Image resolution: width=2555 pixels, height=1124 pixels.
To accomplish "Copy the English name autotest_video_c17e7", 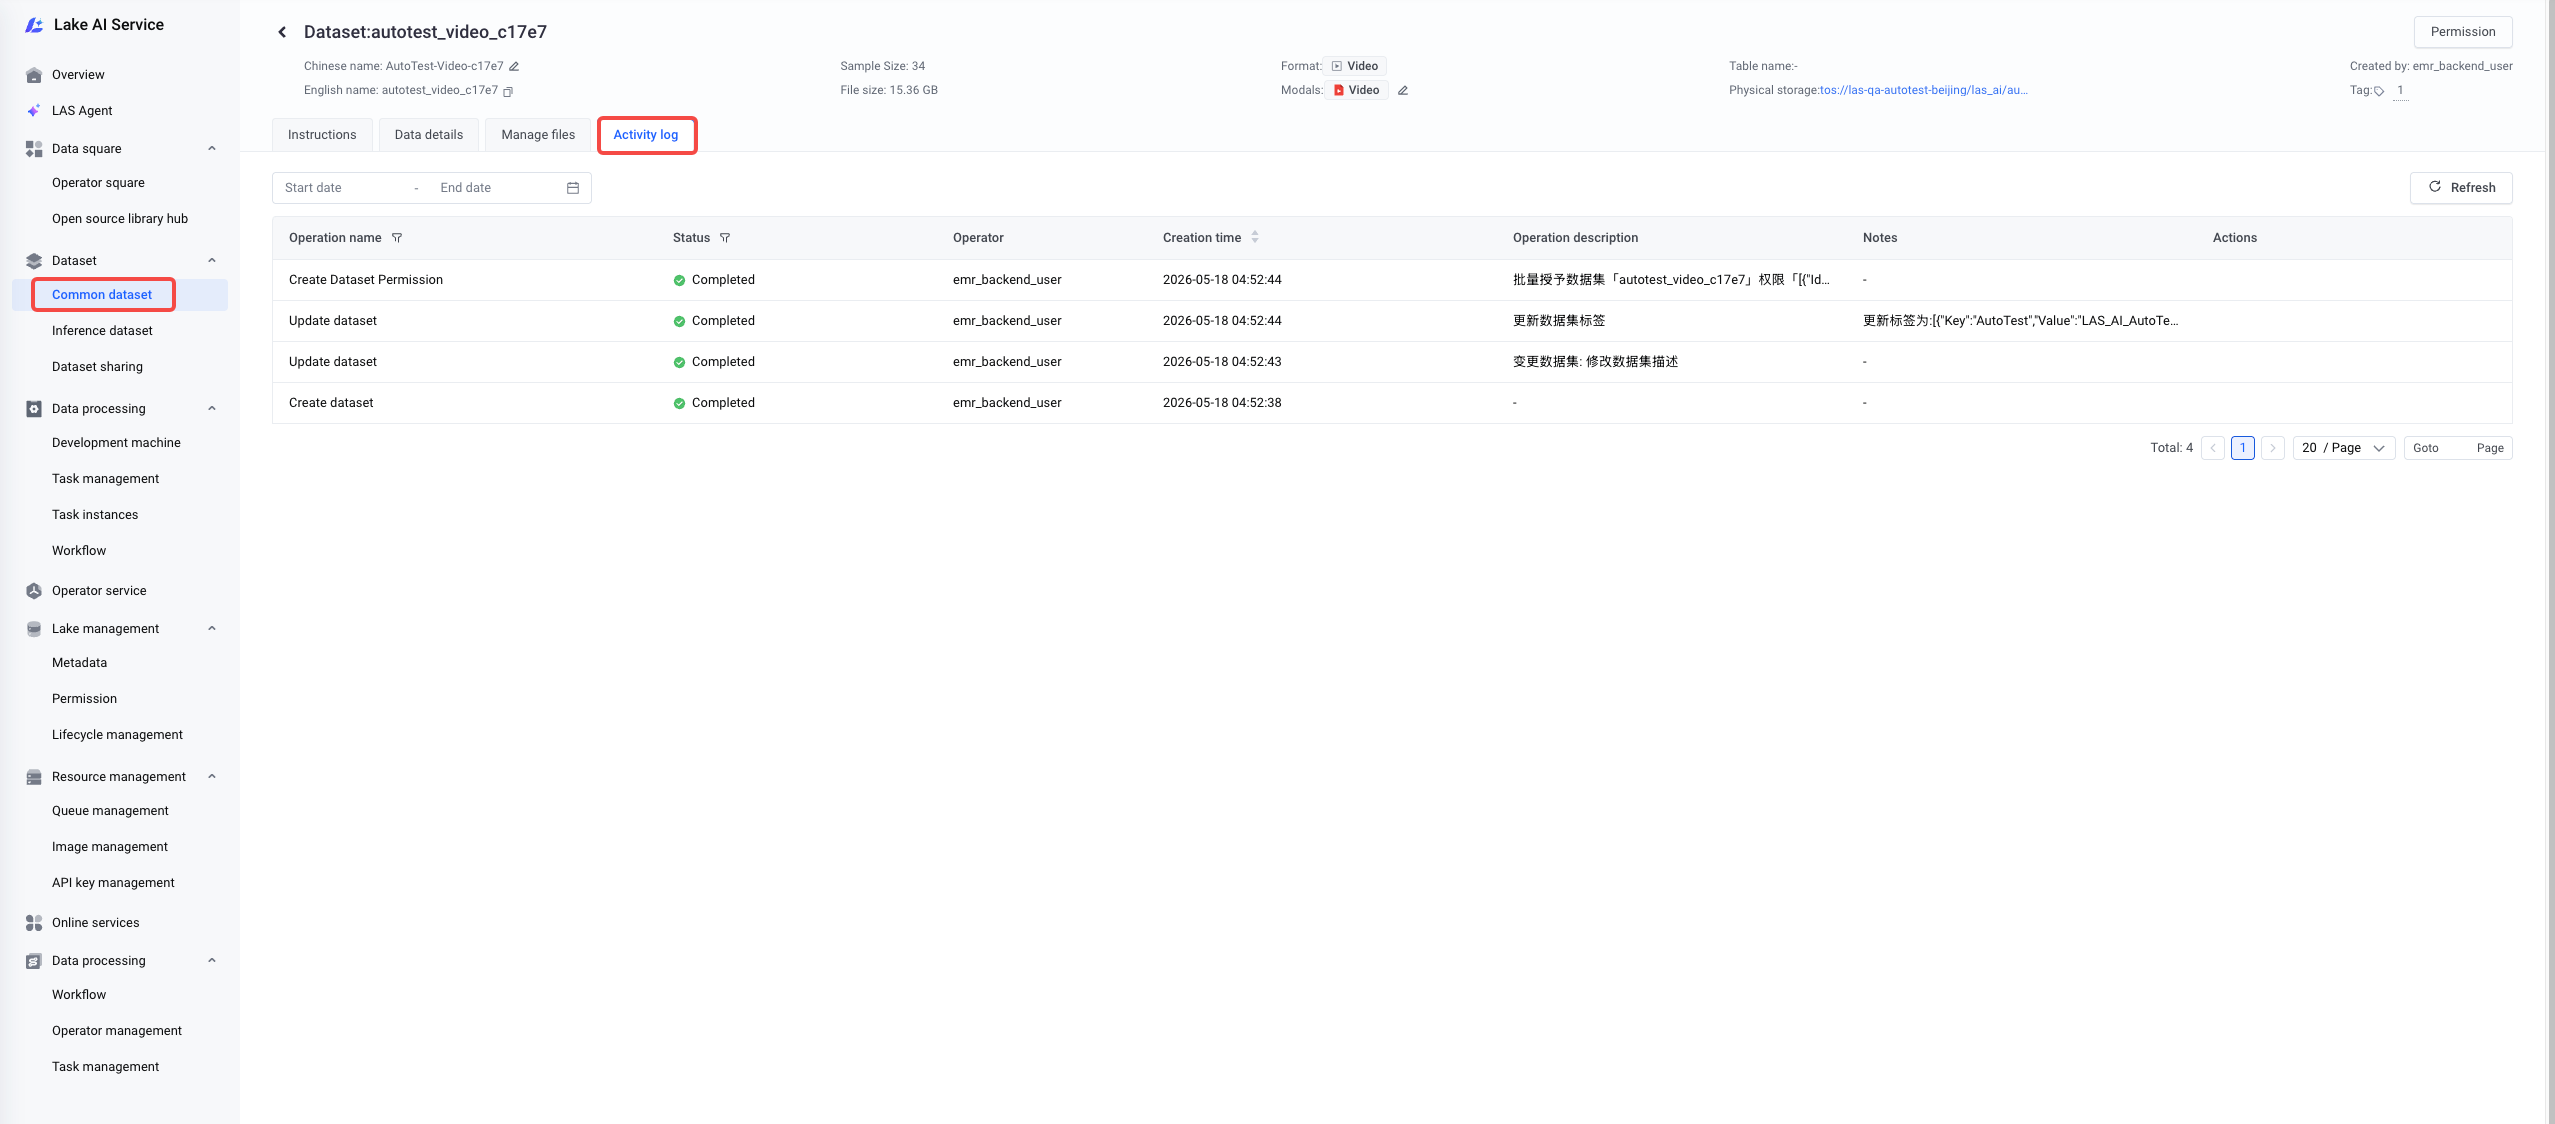I will pos(508,91).
